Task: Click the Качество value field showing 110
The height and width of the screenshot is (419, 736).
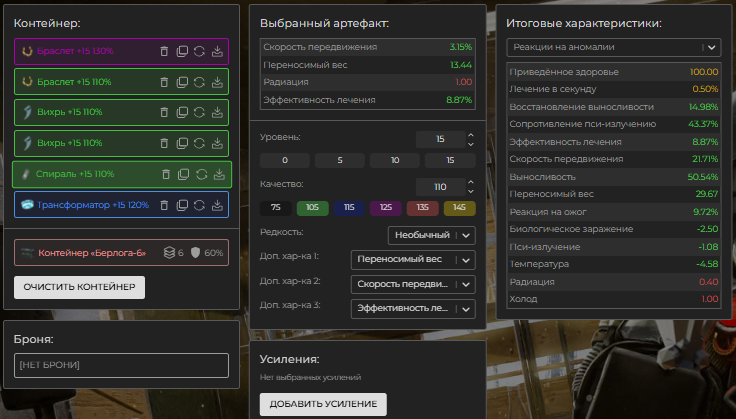Action: click(440, 187)
